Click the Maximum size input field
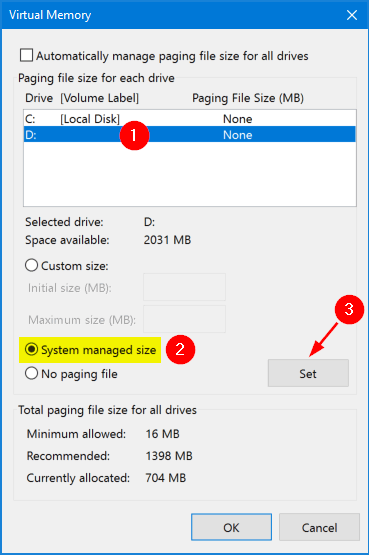The width and height of the screenshot is (369, 555). pyautogui.click(x=184, y=319)
